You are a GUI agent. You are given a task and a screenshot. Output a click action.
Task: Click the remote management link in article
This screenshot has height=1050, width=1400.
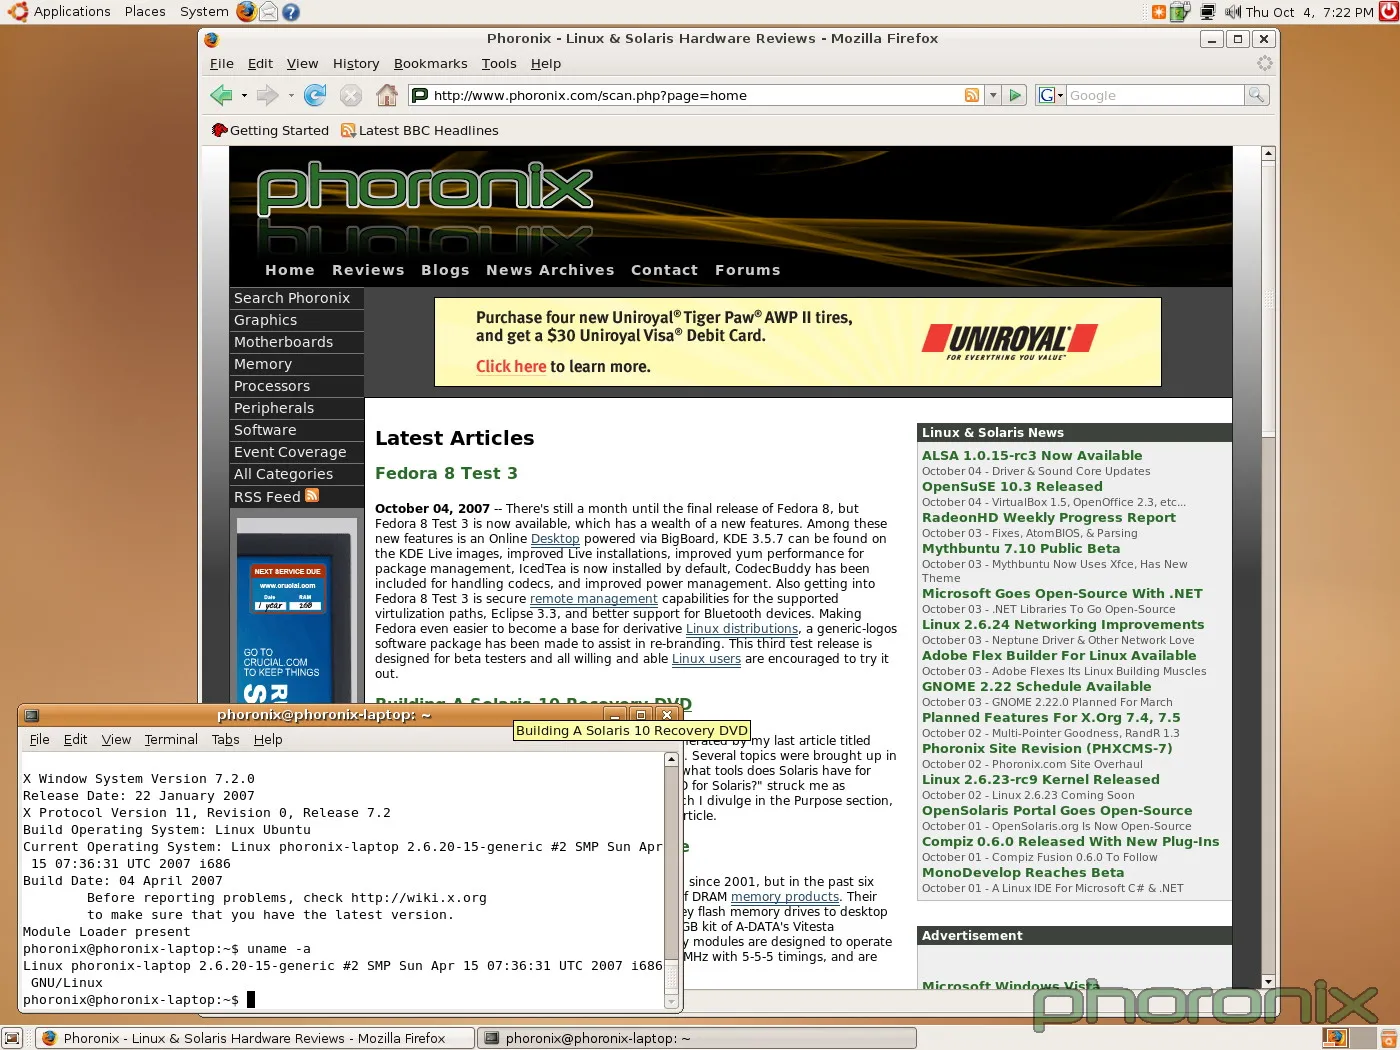click(593, 599)
